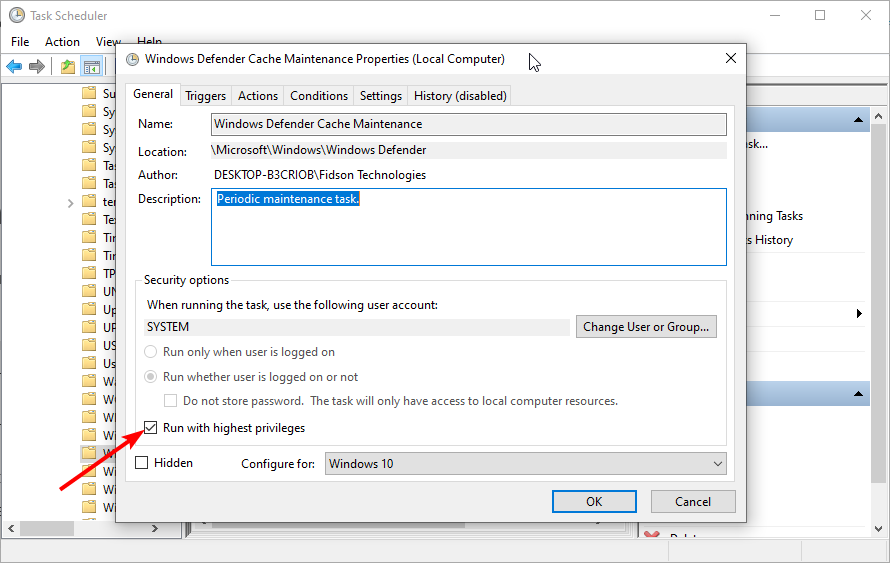Open the Action menu
The image size is (890, 563).
[x=62, y=41]
